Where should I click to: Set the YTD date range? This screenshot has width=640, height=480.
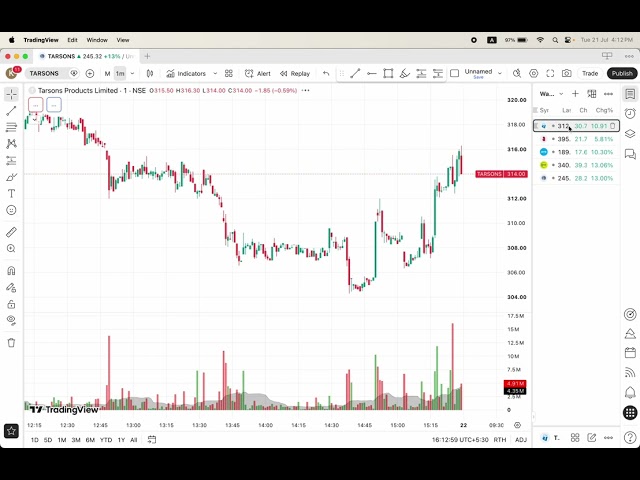[x=106, y=440]
